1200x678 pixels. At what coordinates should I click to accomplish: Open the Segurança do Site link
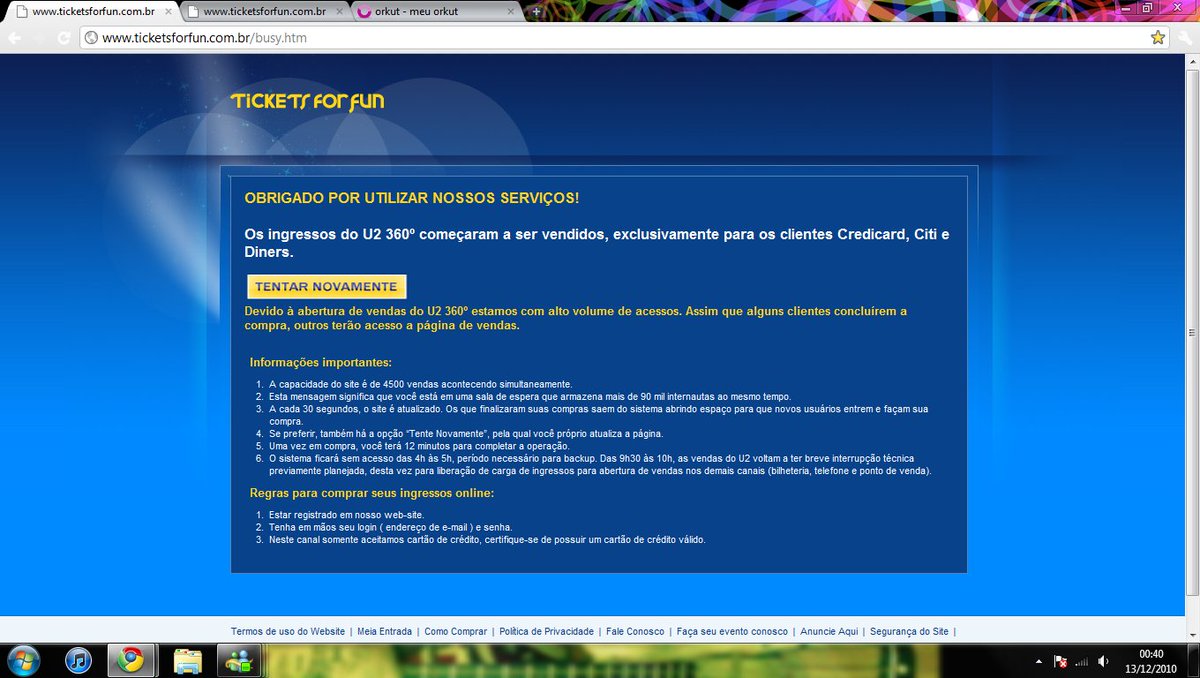pos(909,631)
